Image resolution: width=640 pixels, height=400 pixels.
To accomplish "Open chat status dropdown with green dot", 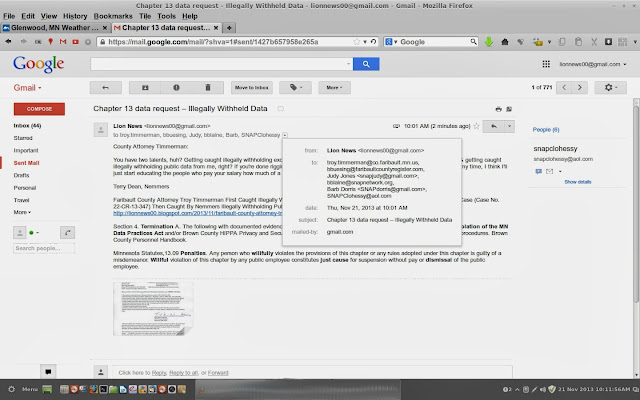I will click(34, 233).
